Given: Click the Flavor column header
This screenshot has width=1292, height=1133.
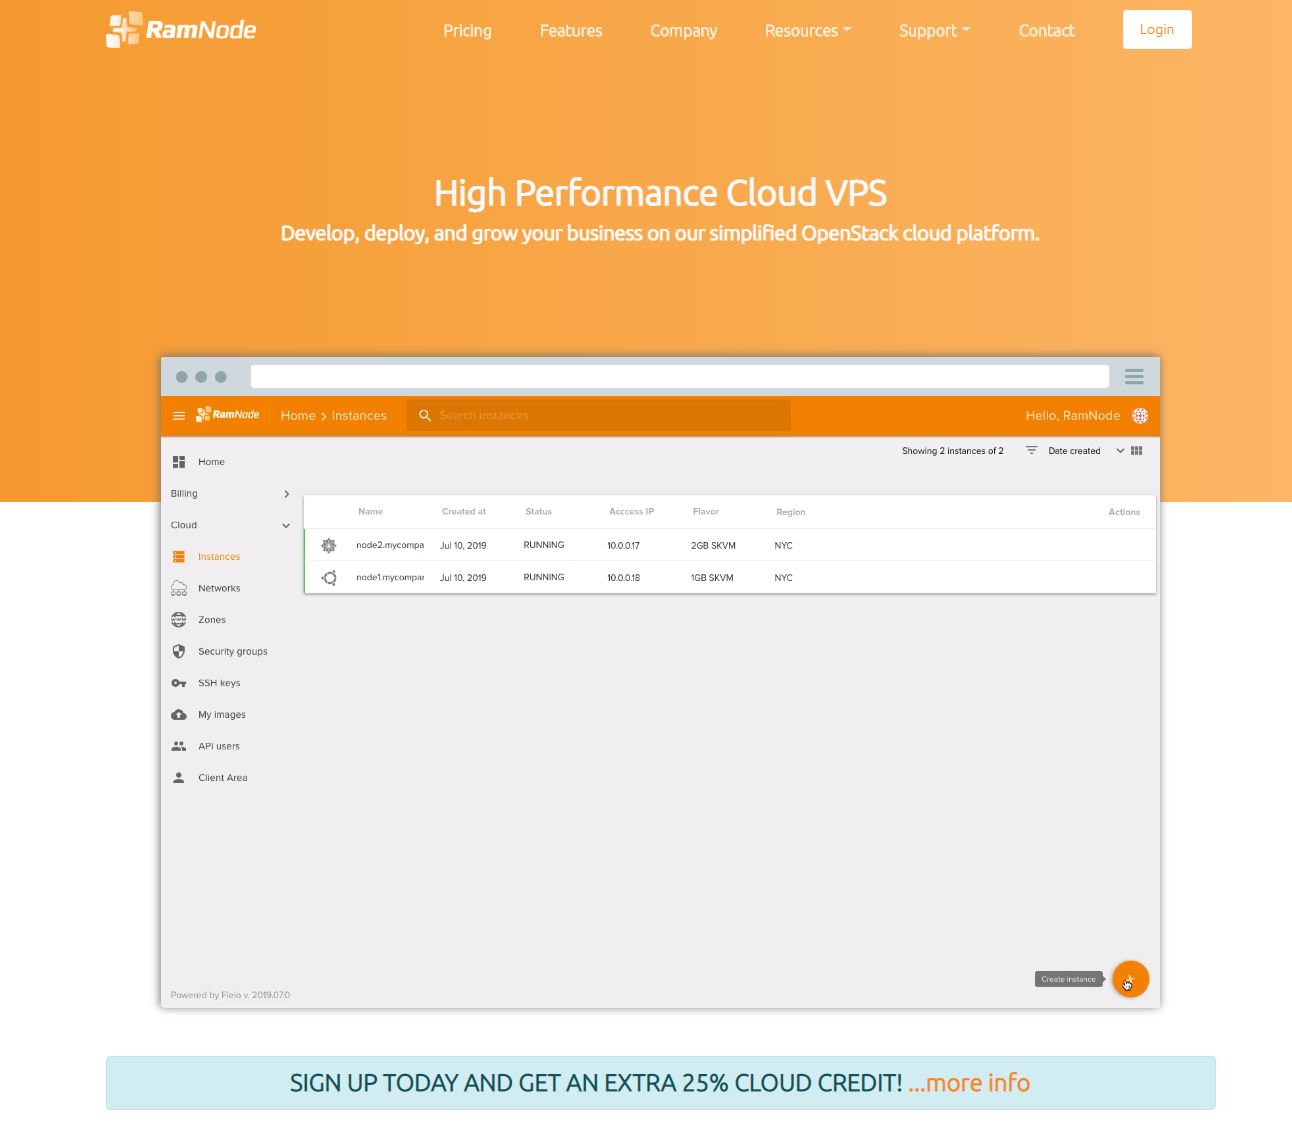Looking at the screenshot, I should click(706, 512).
